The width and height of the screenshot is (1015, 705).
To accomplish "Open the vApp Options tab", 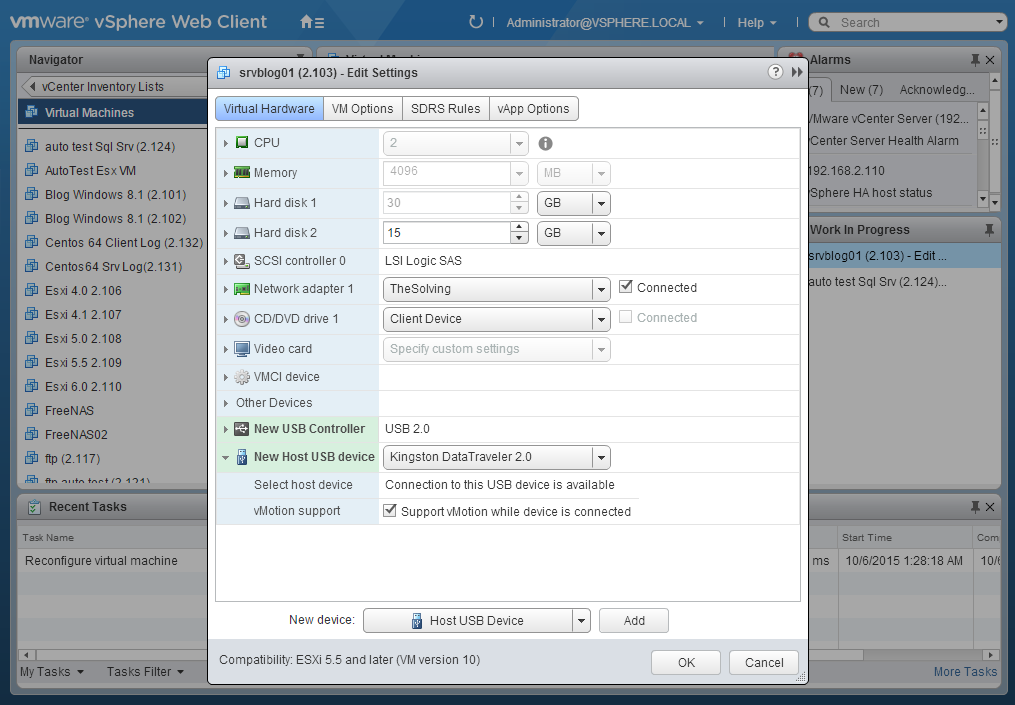I will [x=533, y=109].
